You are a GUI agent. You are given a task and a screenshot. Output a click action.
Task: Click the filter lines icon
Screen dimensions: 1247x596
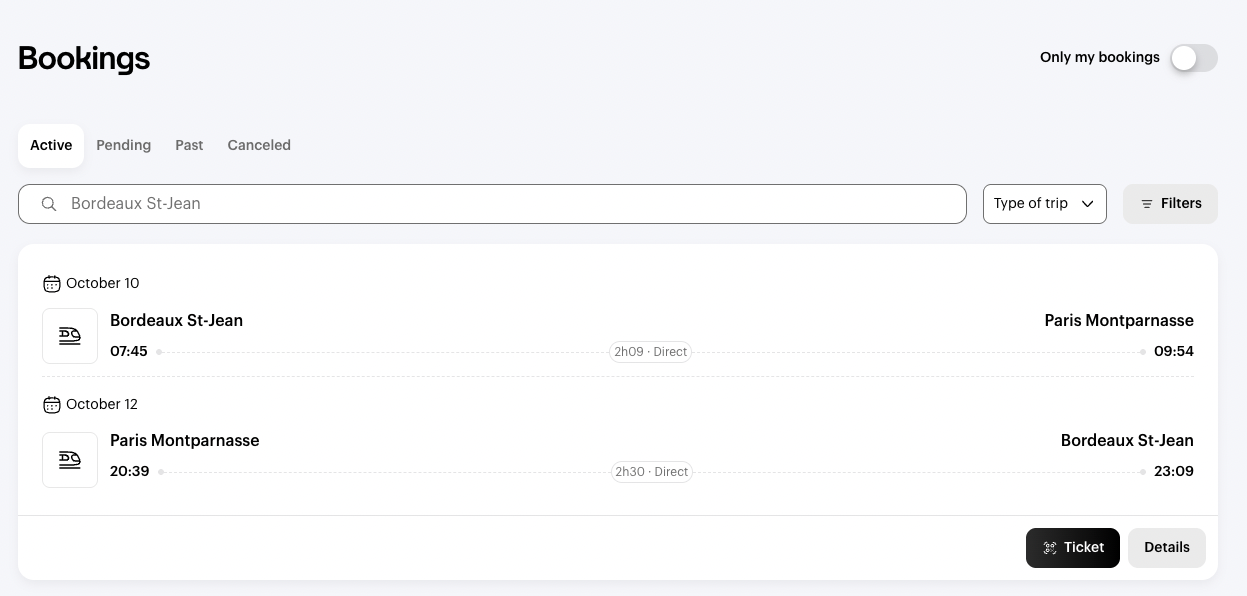(1147, 204)
